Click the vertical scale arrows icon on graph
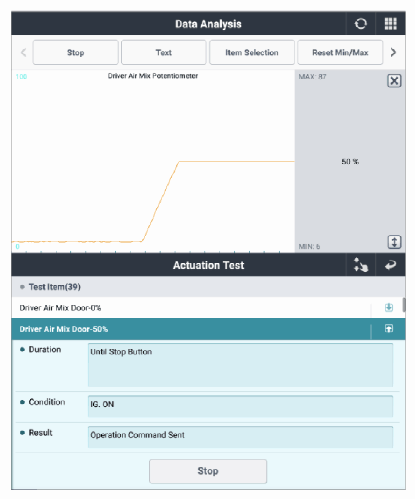The width and height of the screenshot is (415, 499). (394, 242)
